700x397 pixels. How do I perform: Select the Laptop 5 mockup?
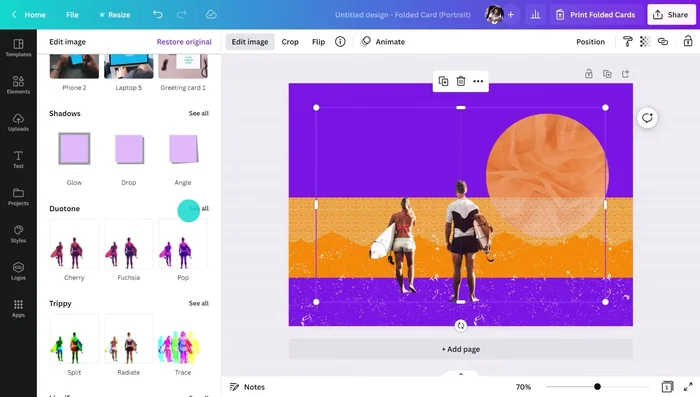pos(129,66)
